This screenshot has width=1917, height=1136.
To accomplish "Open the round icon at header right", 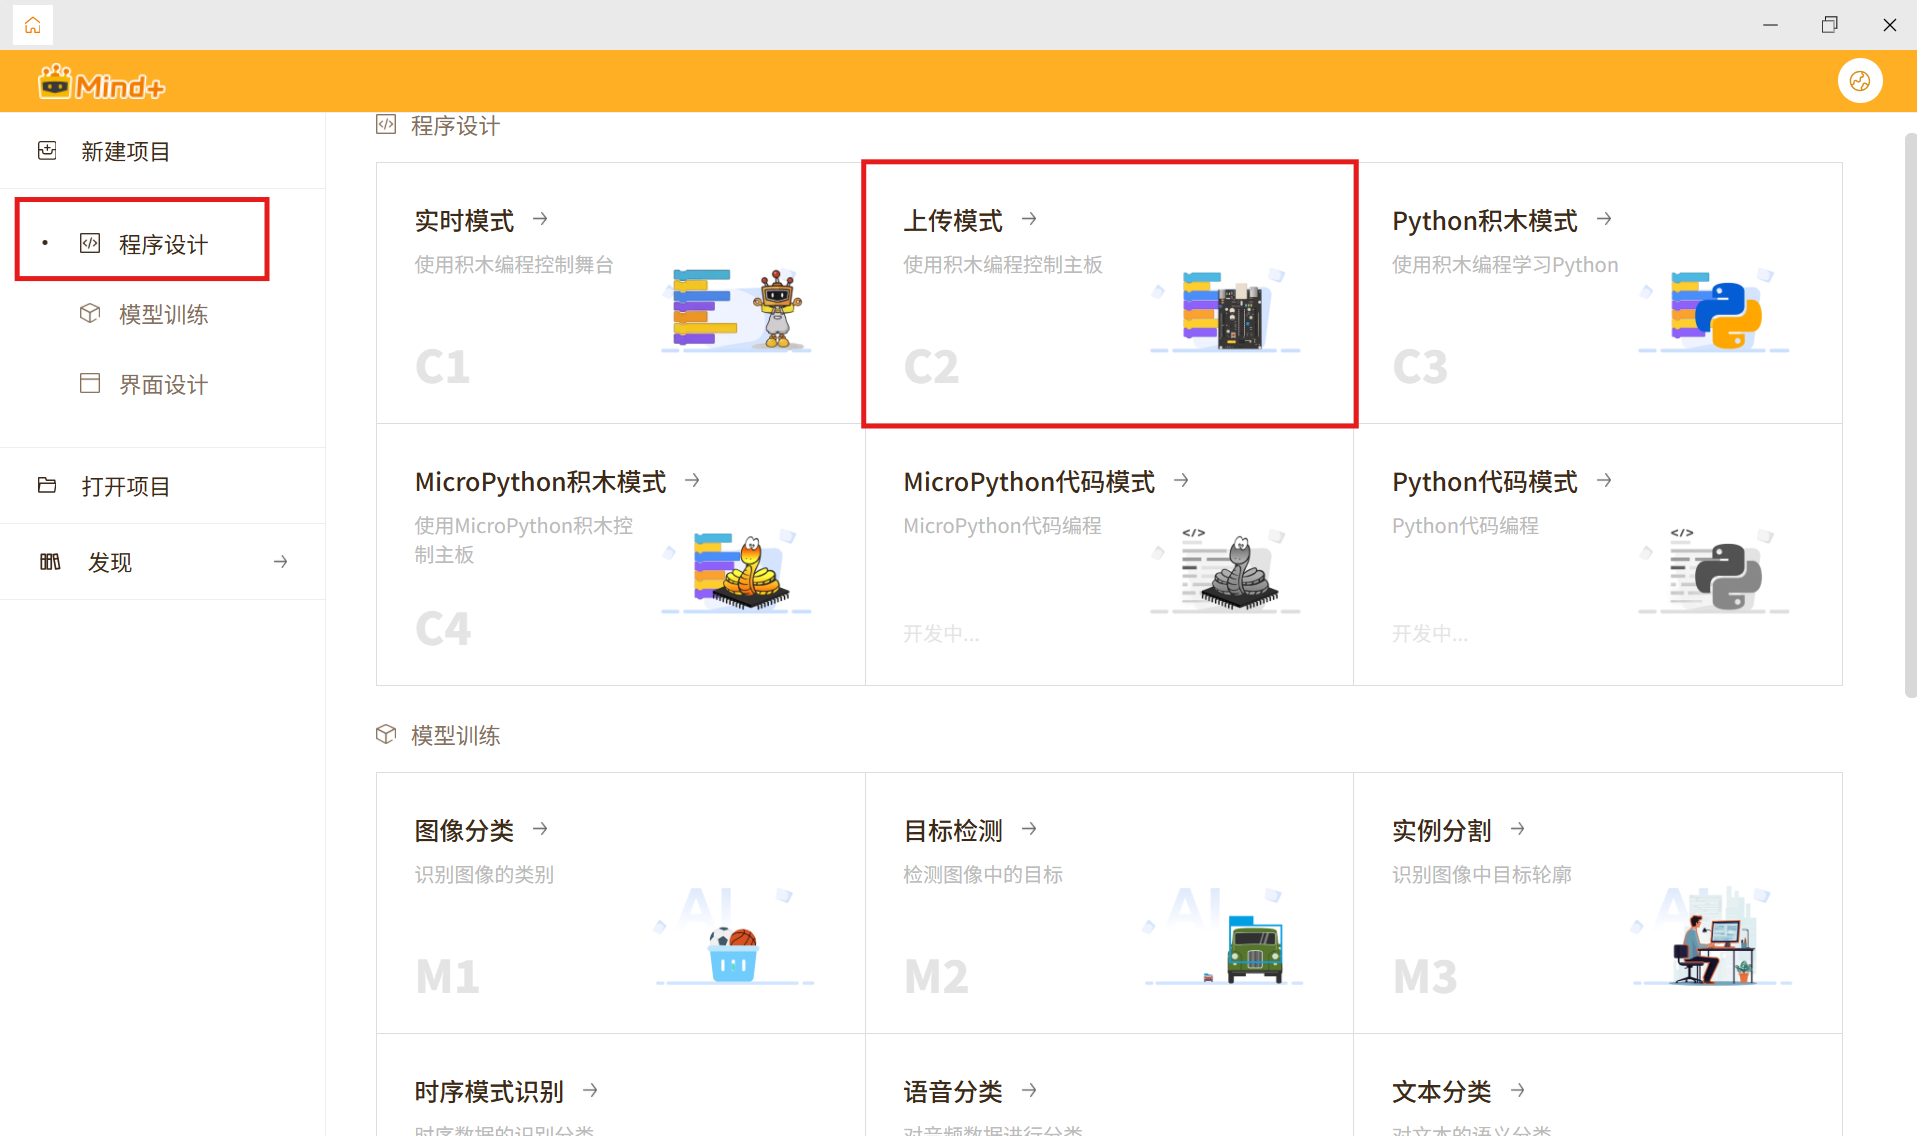I will (1859, 81).
